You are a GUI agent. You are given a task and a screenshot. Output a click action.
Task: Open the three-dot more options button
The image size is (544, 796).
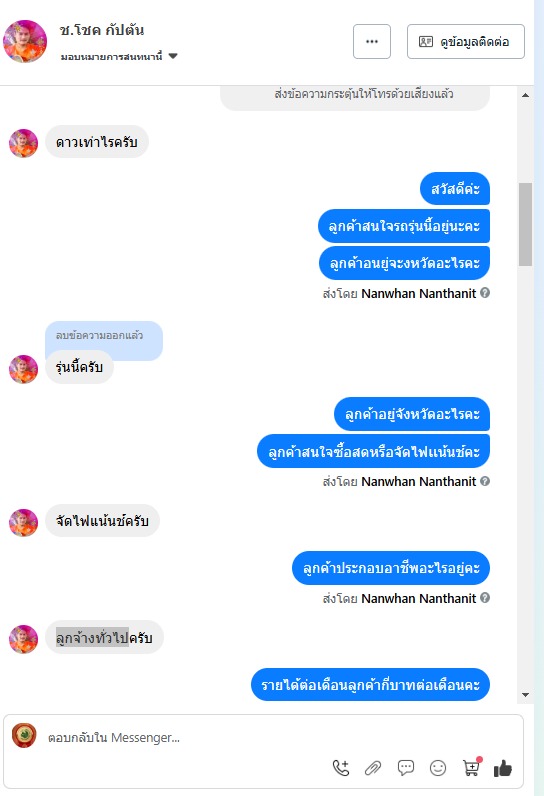(x=372, y=42)
